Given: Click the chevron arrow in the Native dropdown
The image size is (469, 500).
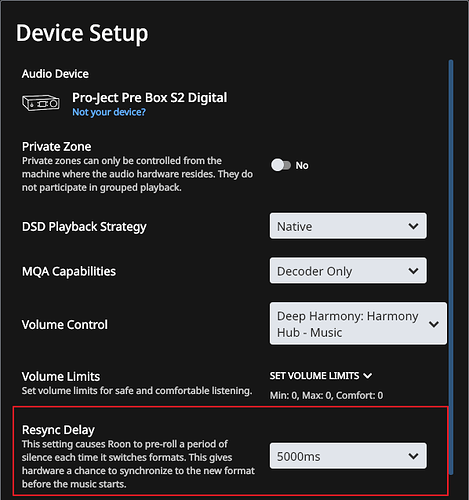Looking at the screenshot, I should tap(413, 226).
